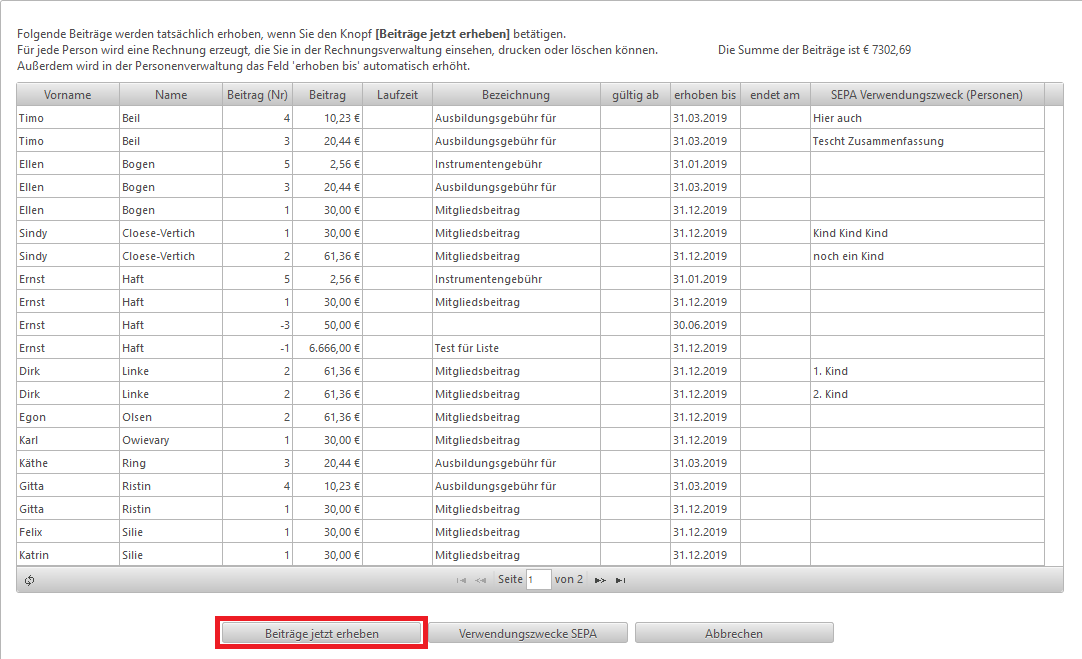Image resolution: width=1082 pixels, height=659 pixels.
Task: Select Egon Olsen's '61,36 €' cell
Action: pyautogui.click(x=327, y=417)
